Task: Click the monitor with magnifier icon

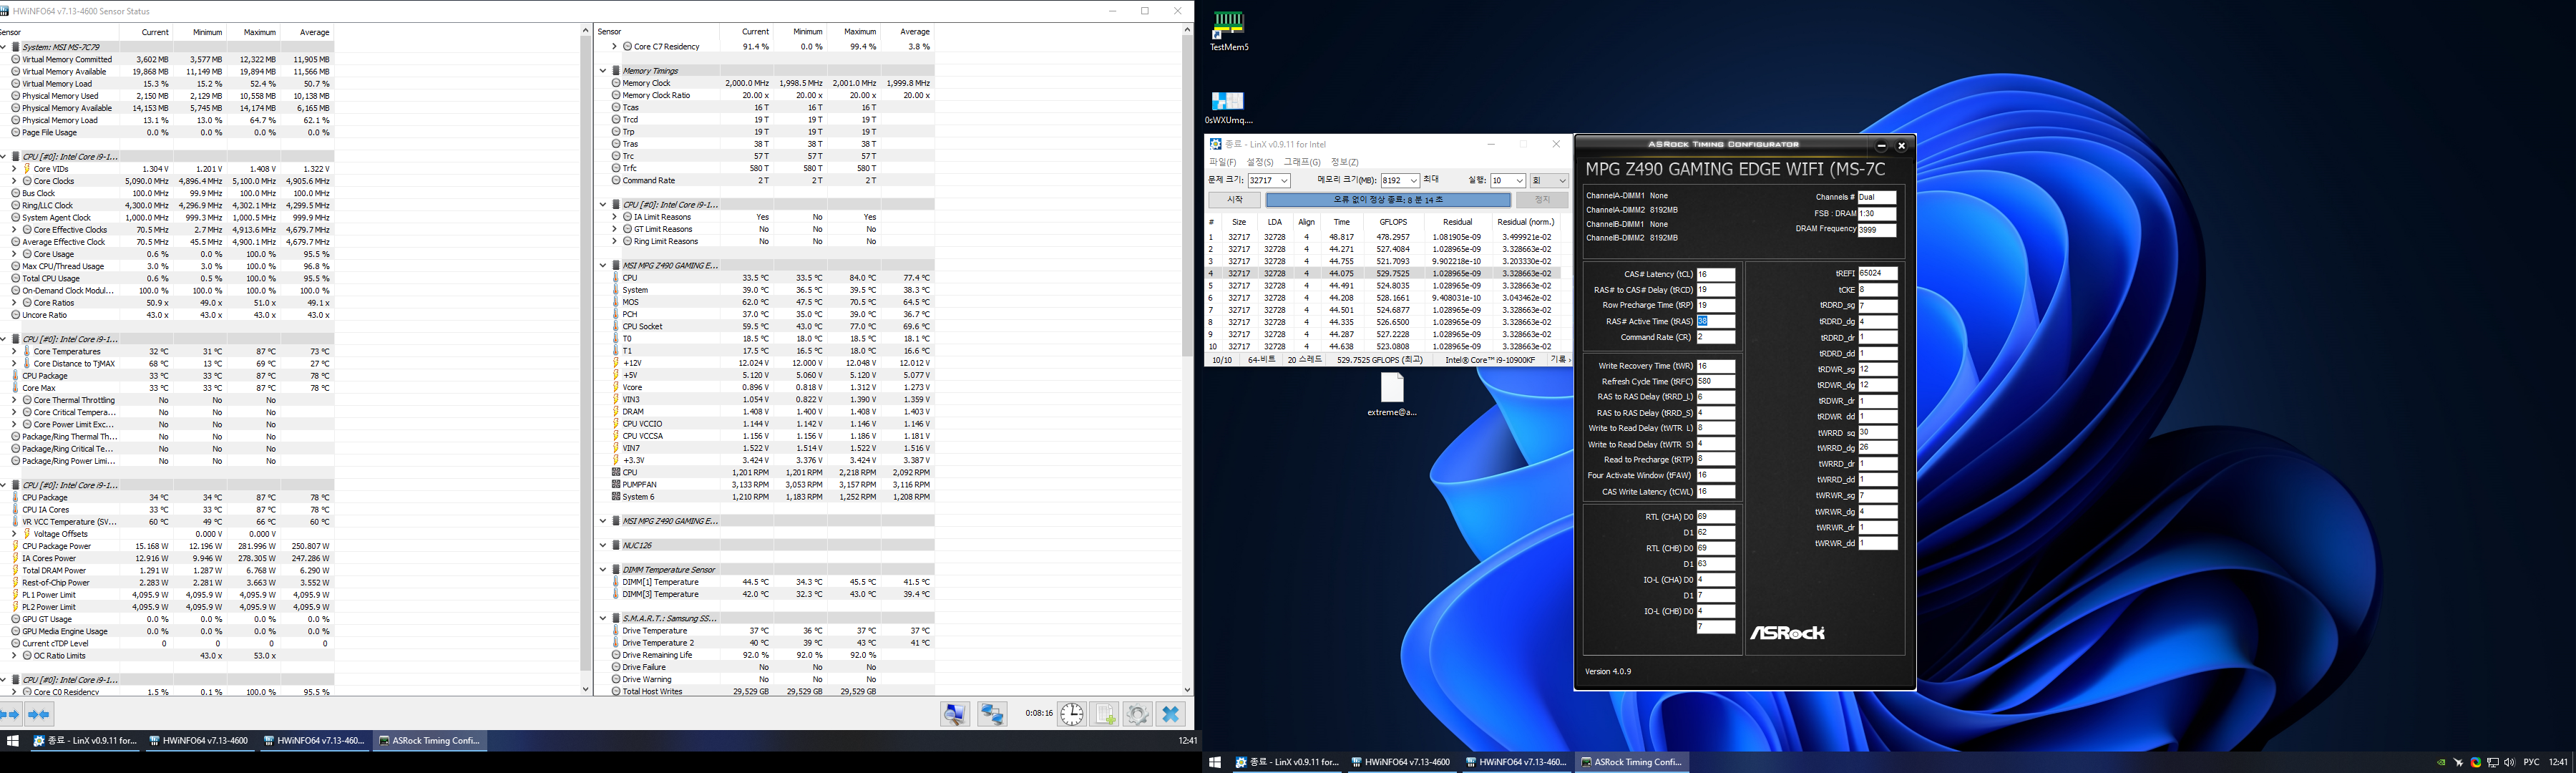Action: coord(955,714)
